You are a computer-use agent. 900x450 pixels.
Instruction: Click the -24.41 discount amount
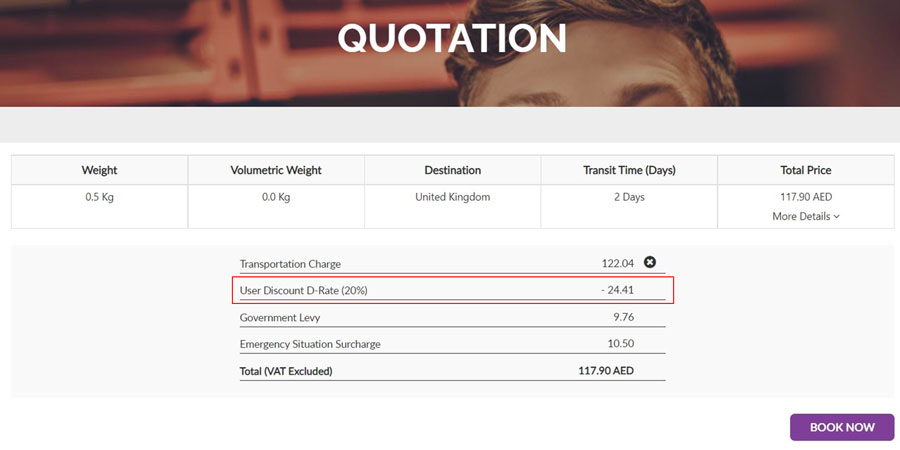point(619,291)
